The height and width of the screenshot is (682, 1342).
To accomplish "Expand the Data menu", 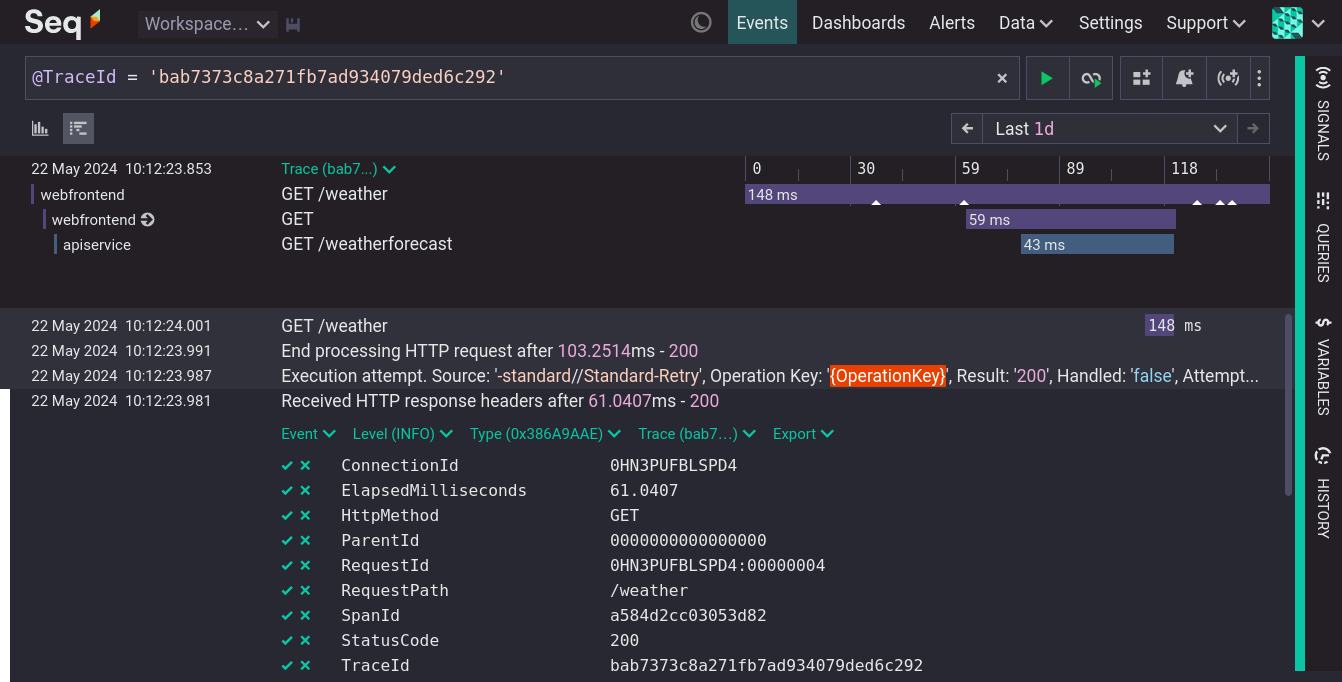I will (x=1026, y=22).
